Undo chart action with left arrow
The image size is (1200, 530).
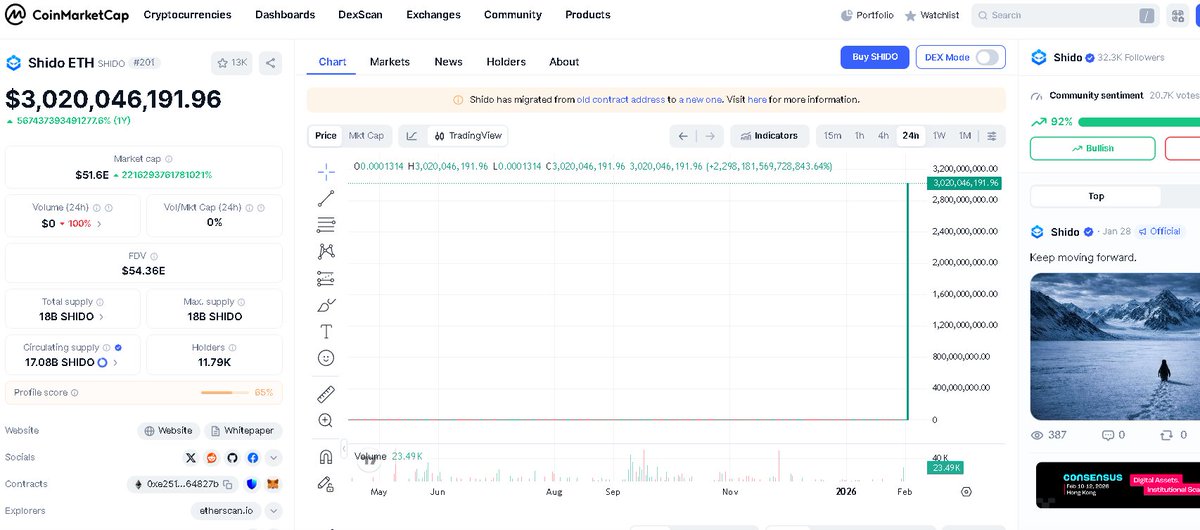pyautogui.click(x=683, y=136)
